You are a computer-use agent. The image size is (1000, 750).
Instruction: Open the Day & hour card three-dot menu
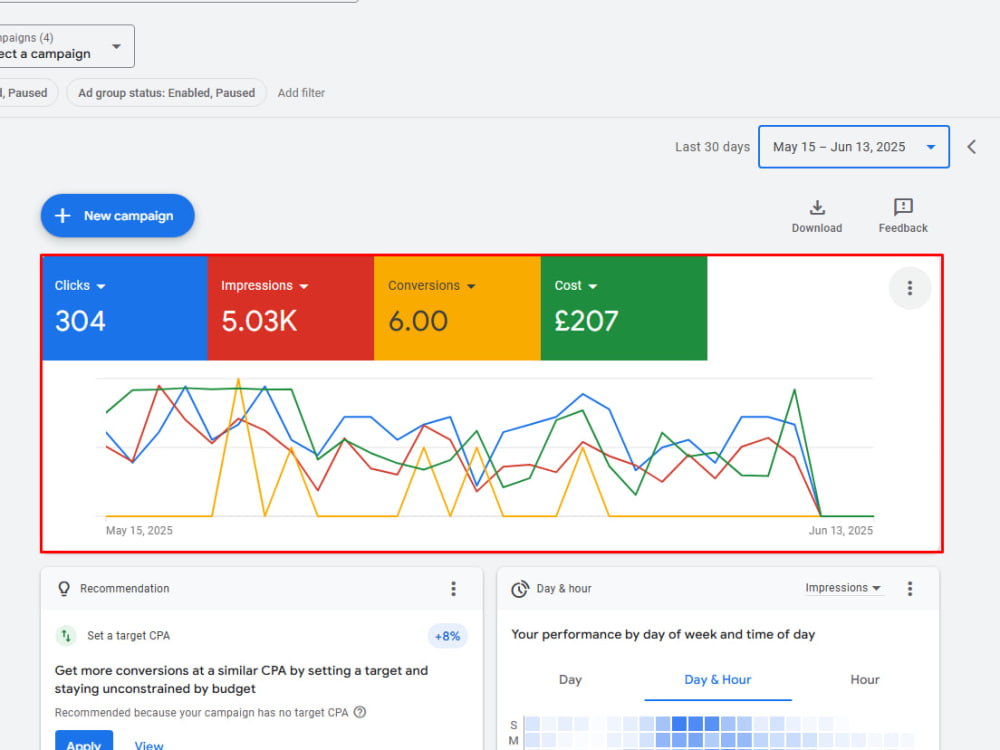coord(910,589)
